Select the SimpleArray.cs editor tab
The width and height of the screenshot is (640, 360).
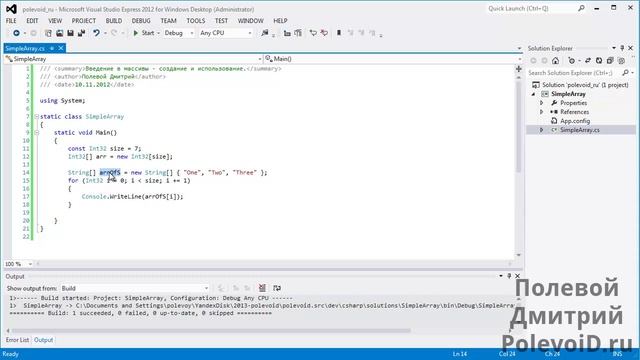pos(25,48)
